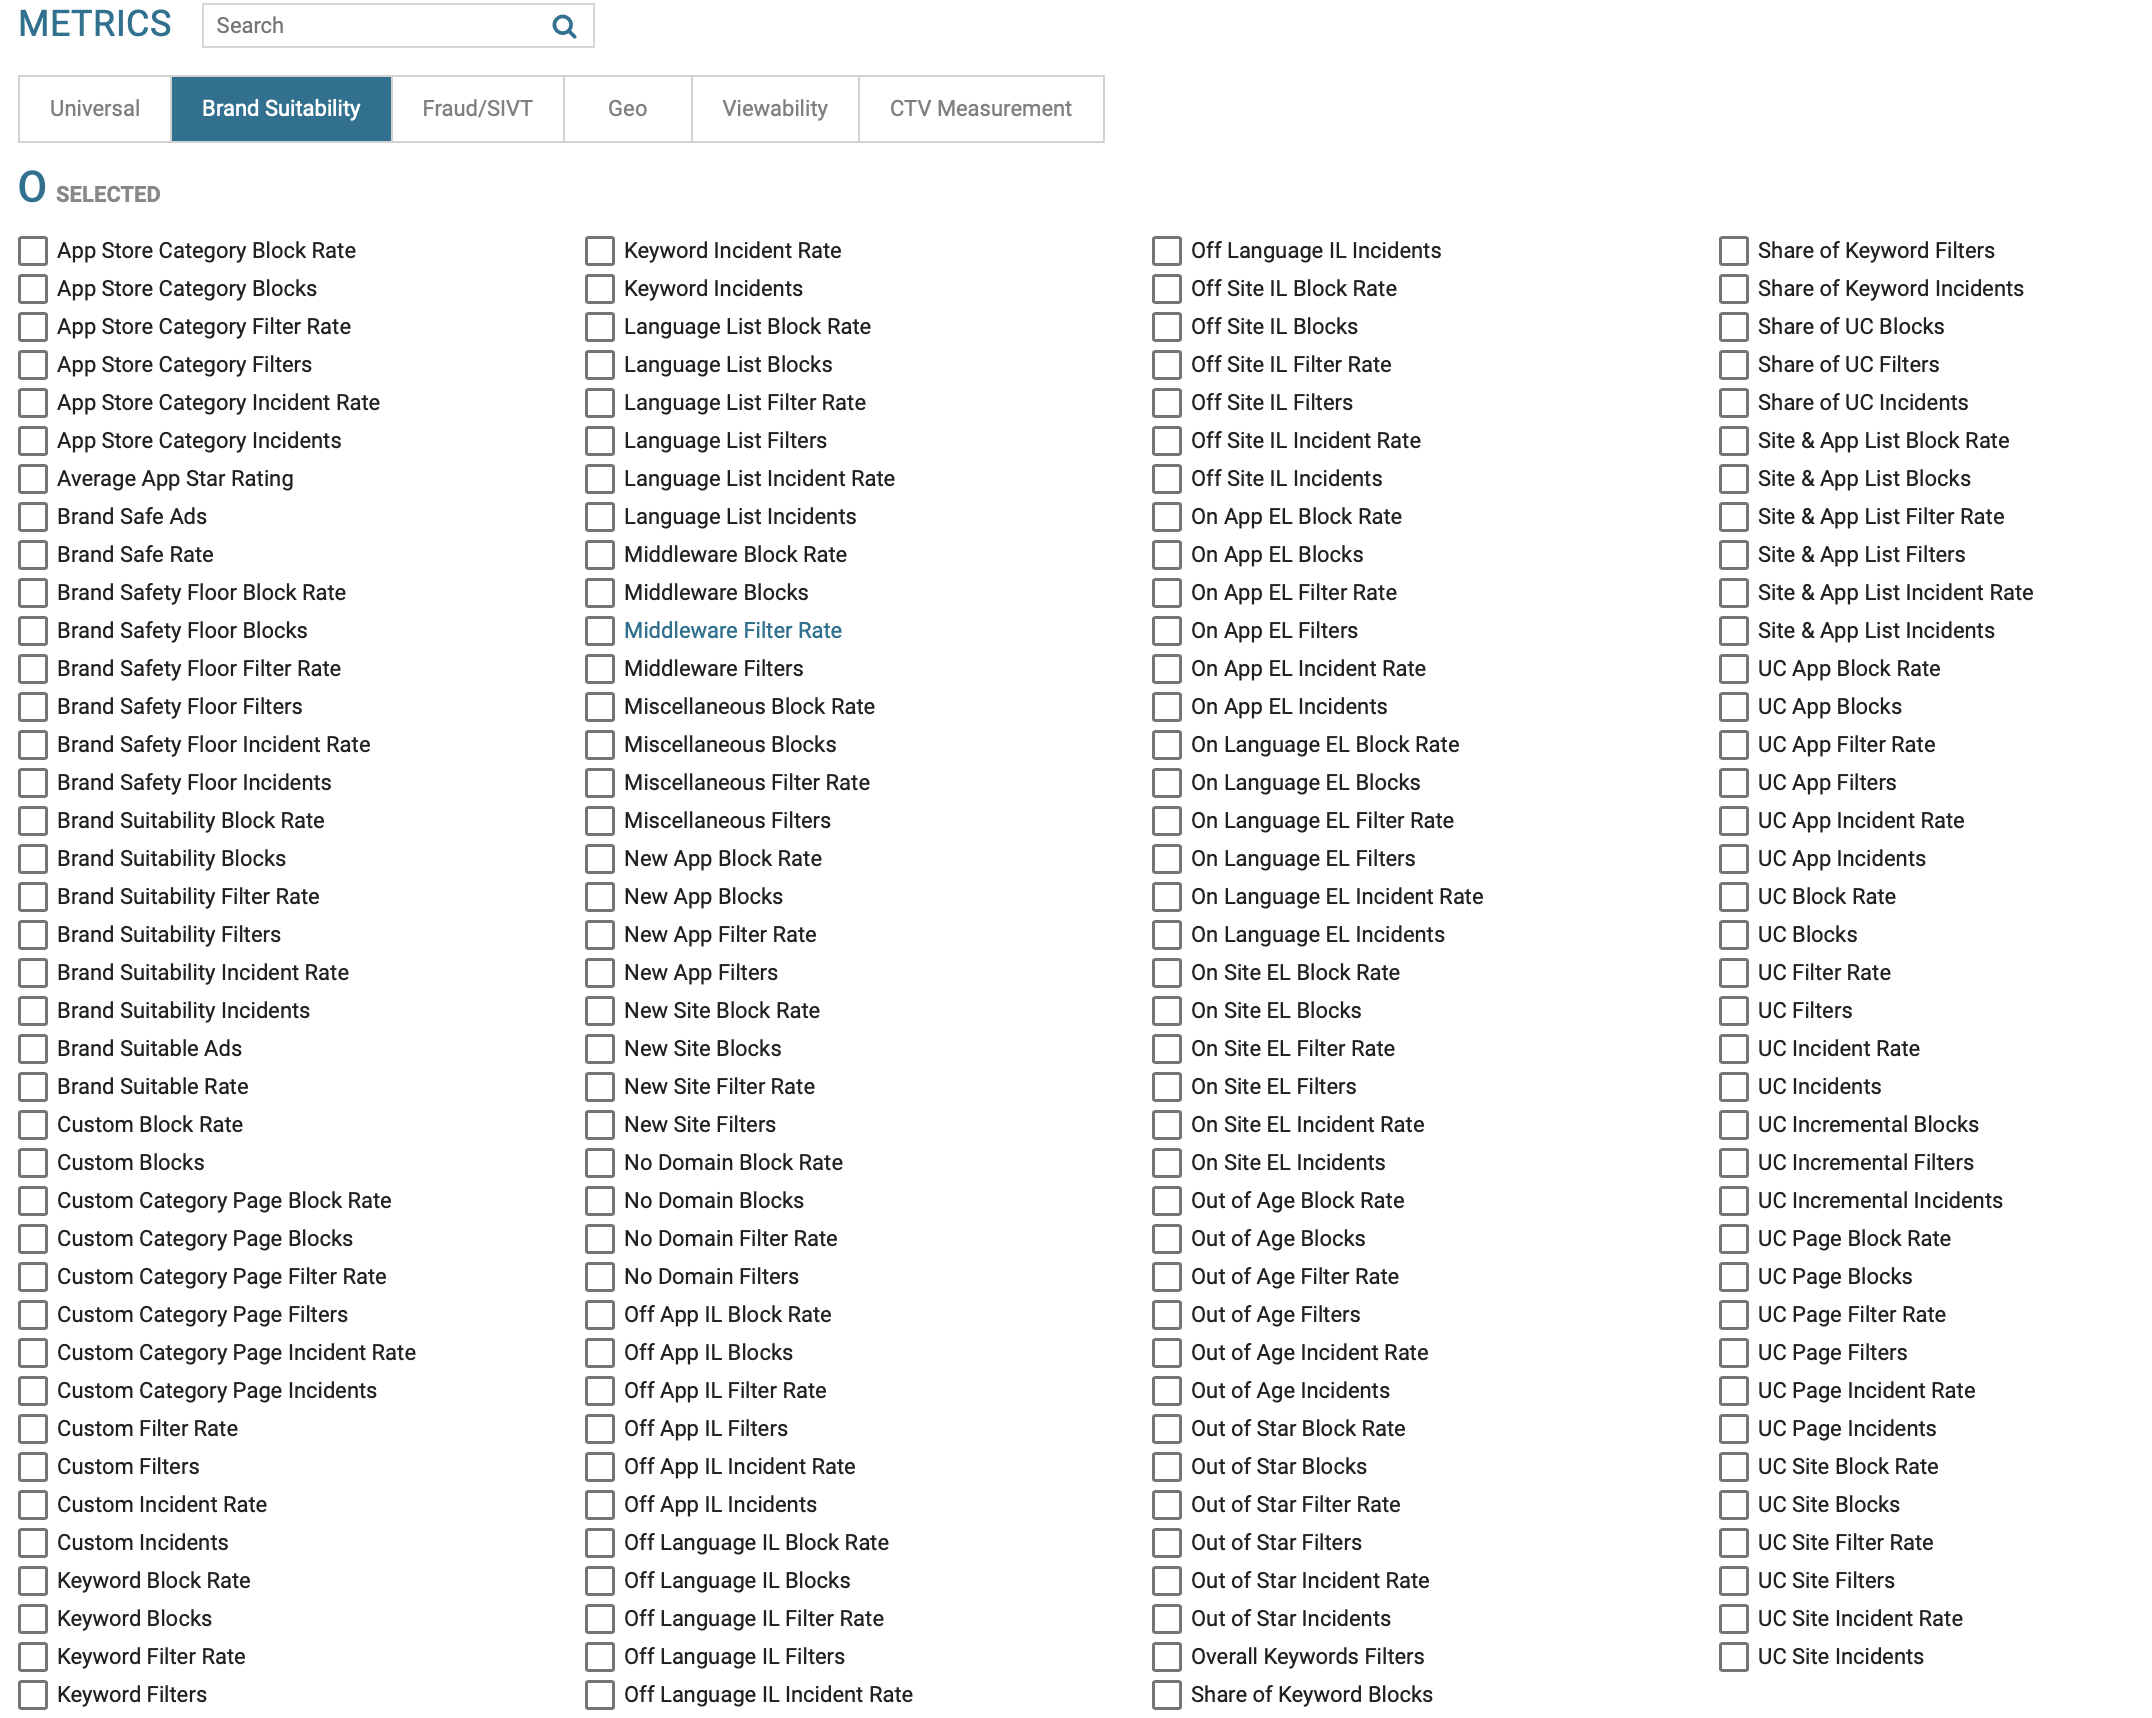The image size is (2152, 1718).
Task: Check the New Site Filters box
Action: click(600, 1125)
